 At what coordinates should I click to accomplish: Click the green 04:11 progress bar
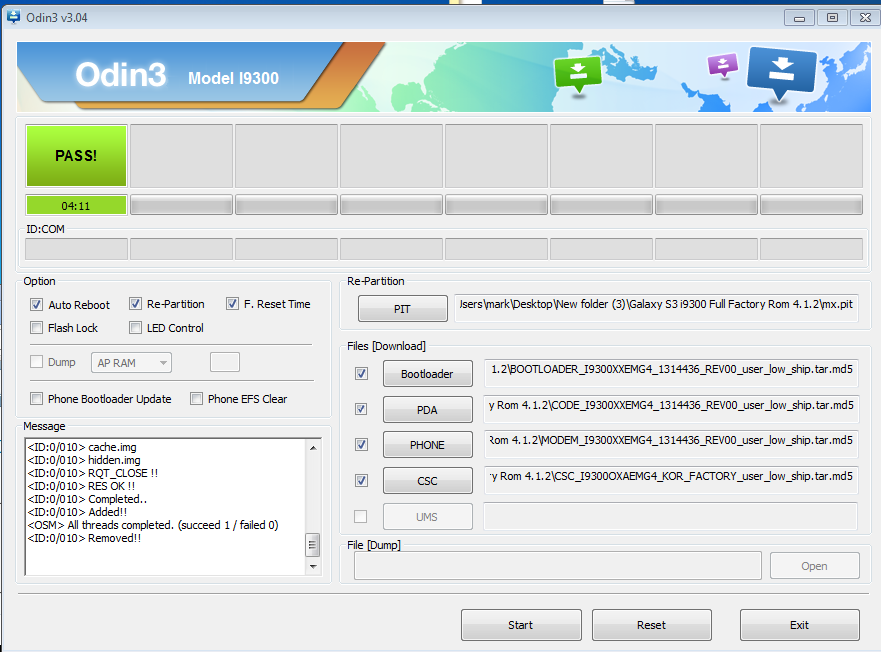point(76,206)
